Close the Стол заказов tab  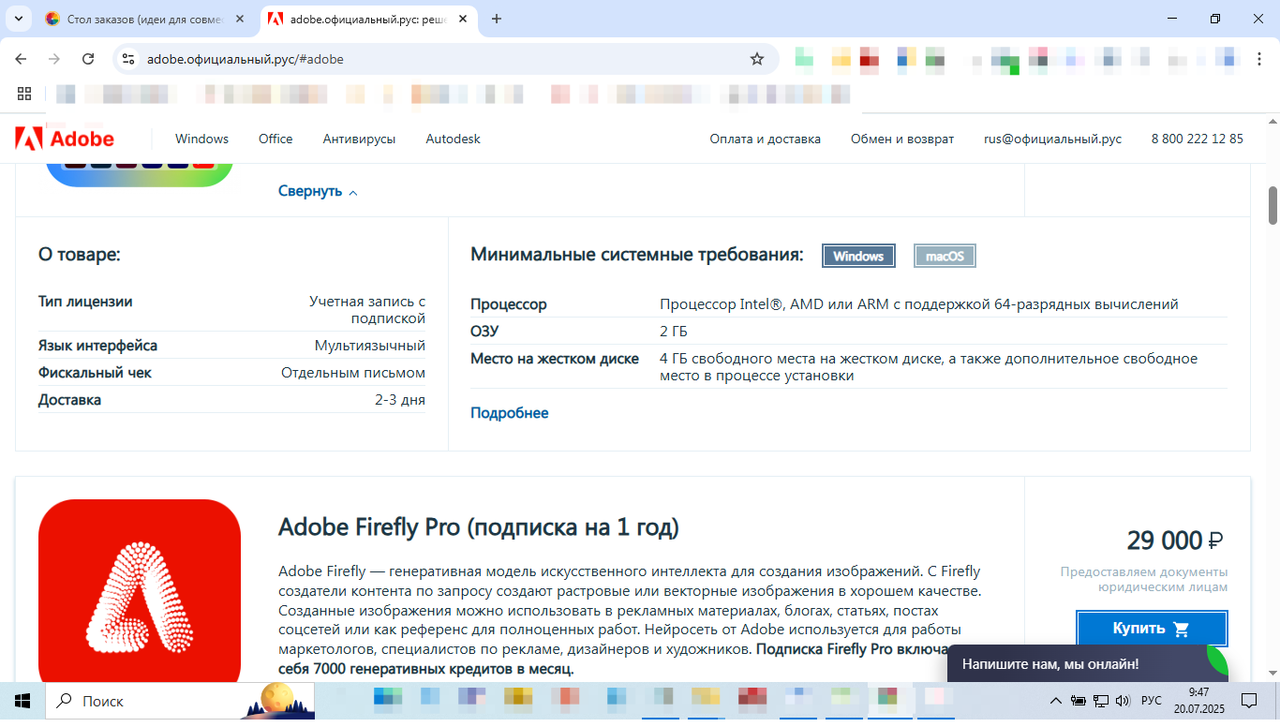(x=241, y=19)
